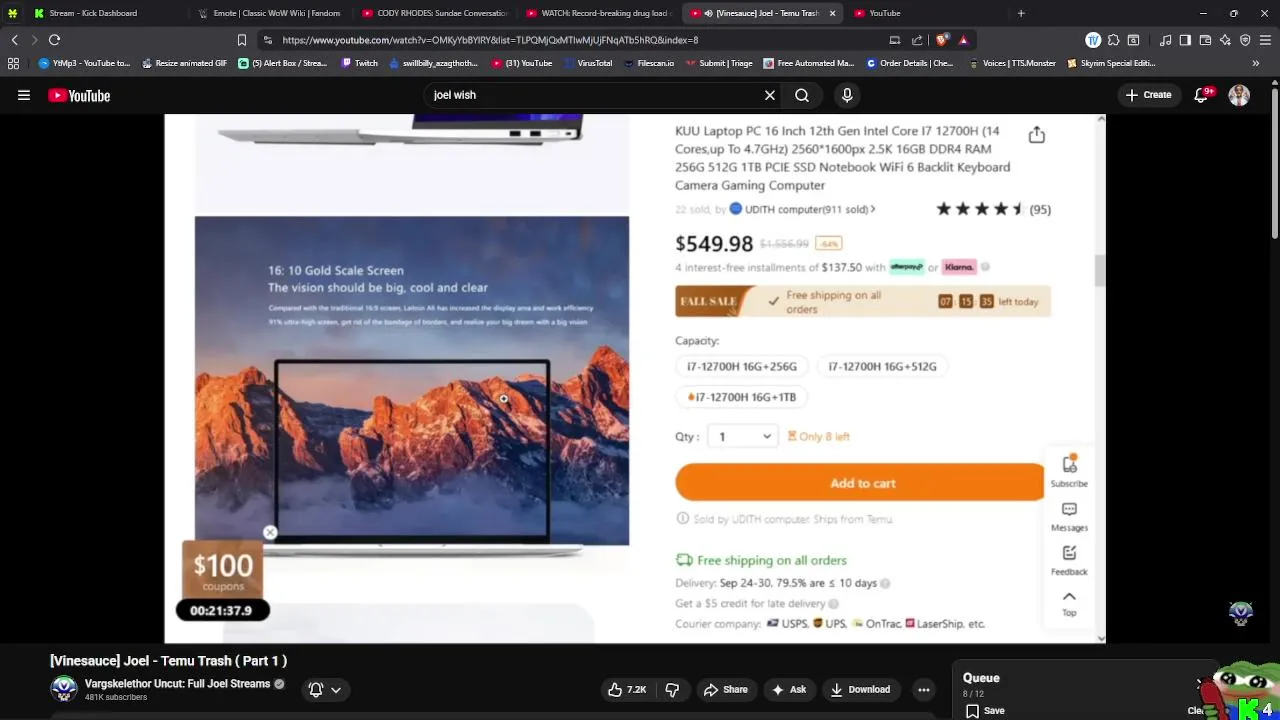Open the YouTube notifications bell
The height and width of the screenshot is (720, 1280).
click(1203, 95)
